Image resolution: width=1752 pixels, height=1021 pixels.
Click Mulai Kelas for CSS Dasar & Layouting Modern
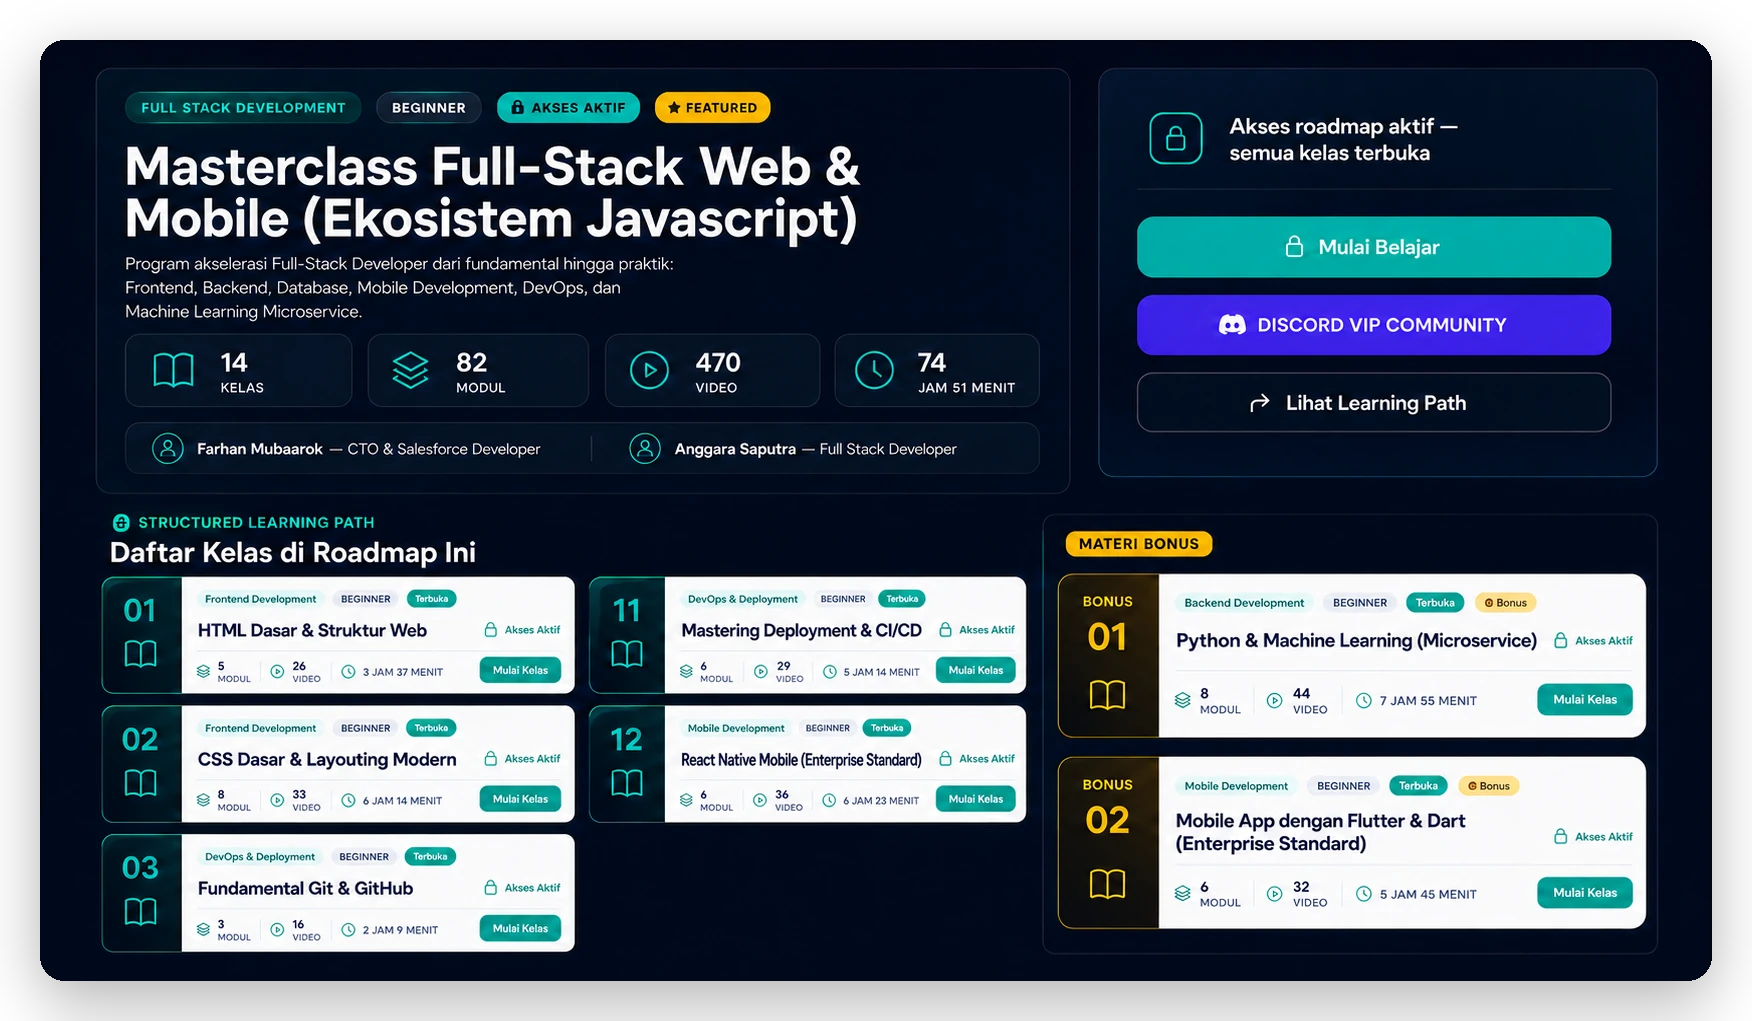[520, 799]
